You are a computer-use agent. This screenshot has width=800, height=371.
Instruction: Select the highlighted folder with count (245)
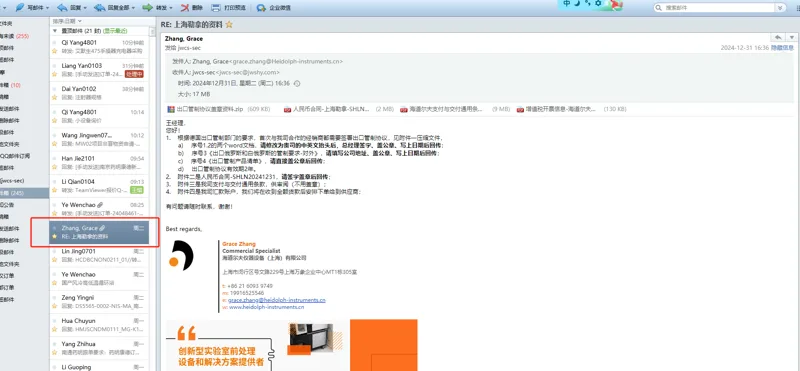click(x=23, y=193)
